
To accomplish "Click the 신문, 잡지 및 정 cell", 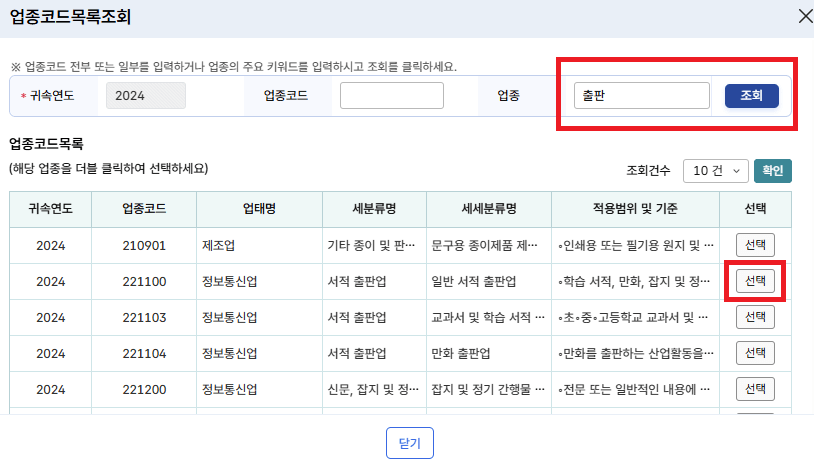I will coord(373,389).
